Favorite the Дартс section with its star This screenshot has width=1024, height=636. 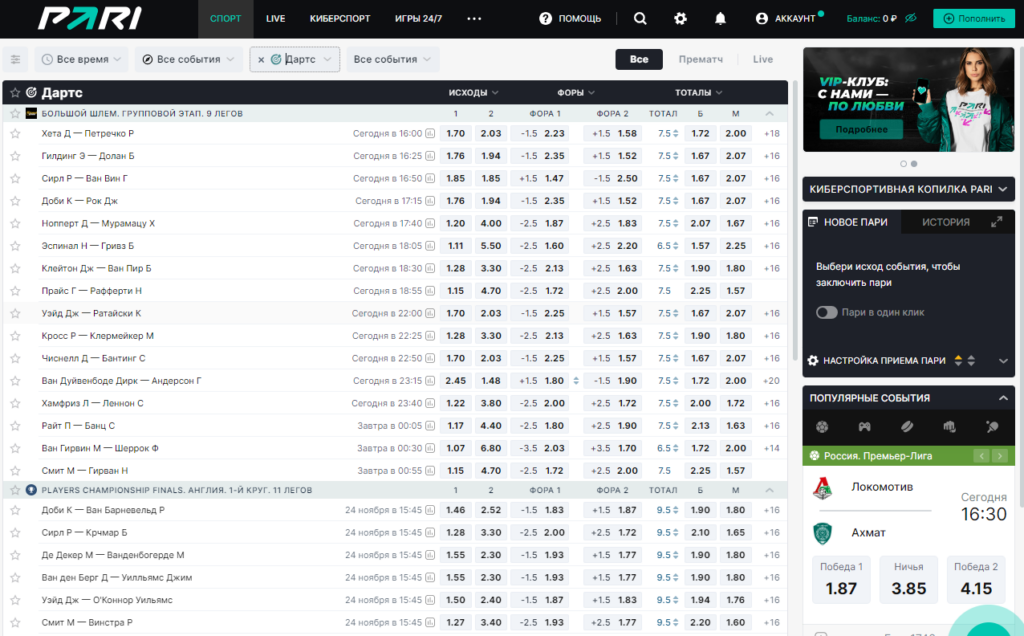point(15,93)
